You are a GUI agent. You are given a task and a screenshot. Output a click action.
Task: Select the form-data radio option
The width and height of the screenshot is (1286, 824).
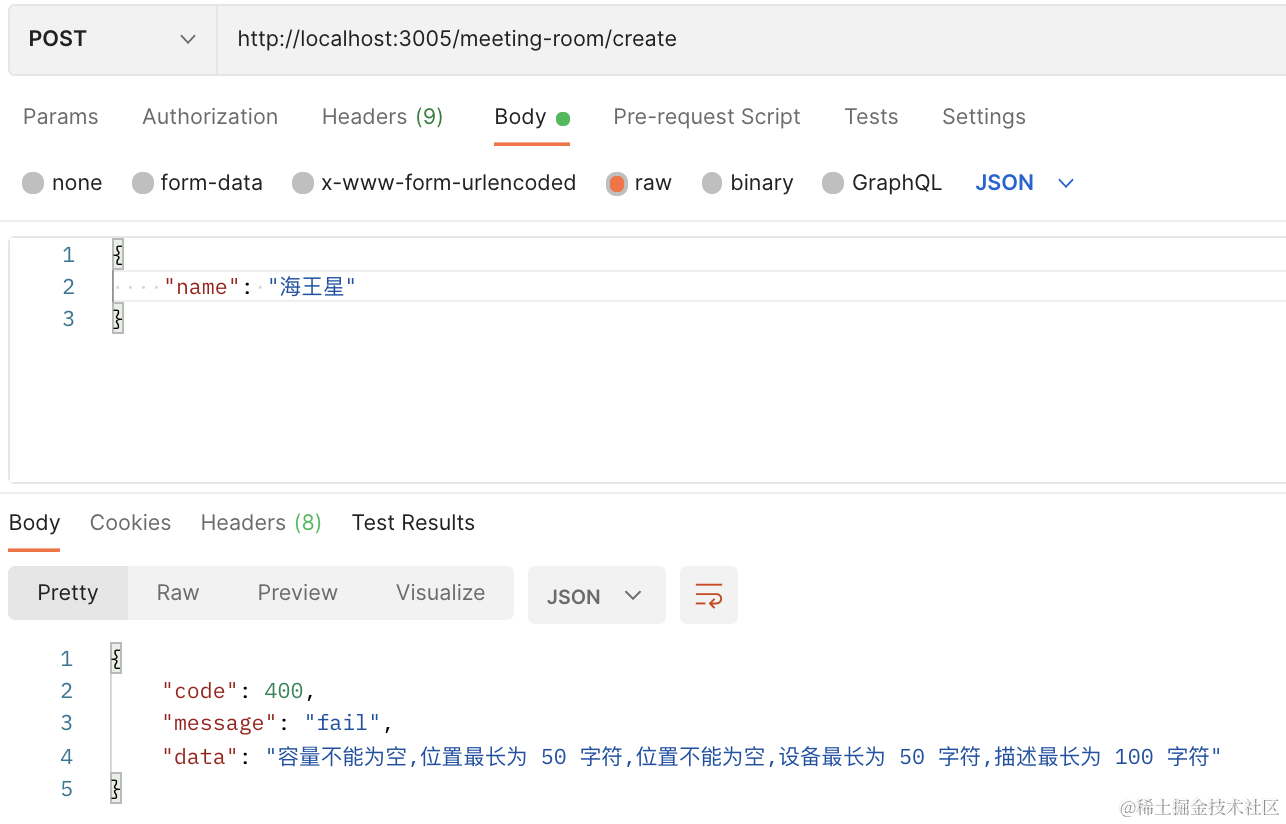[143, 183]
